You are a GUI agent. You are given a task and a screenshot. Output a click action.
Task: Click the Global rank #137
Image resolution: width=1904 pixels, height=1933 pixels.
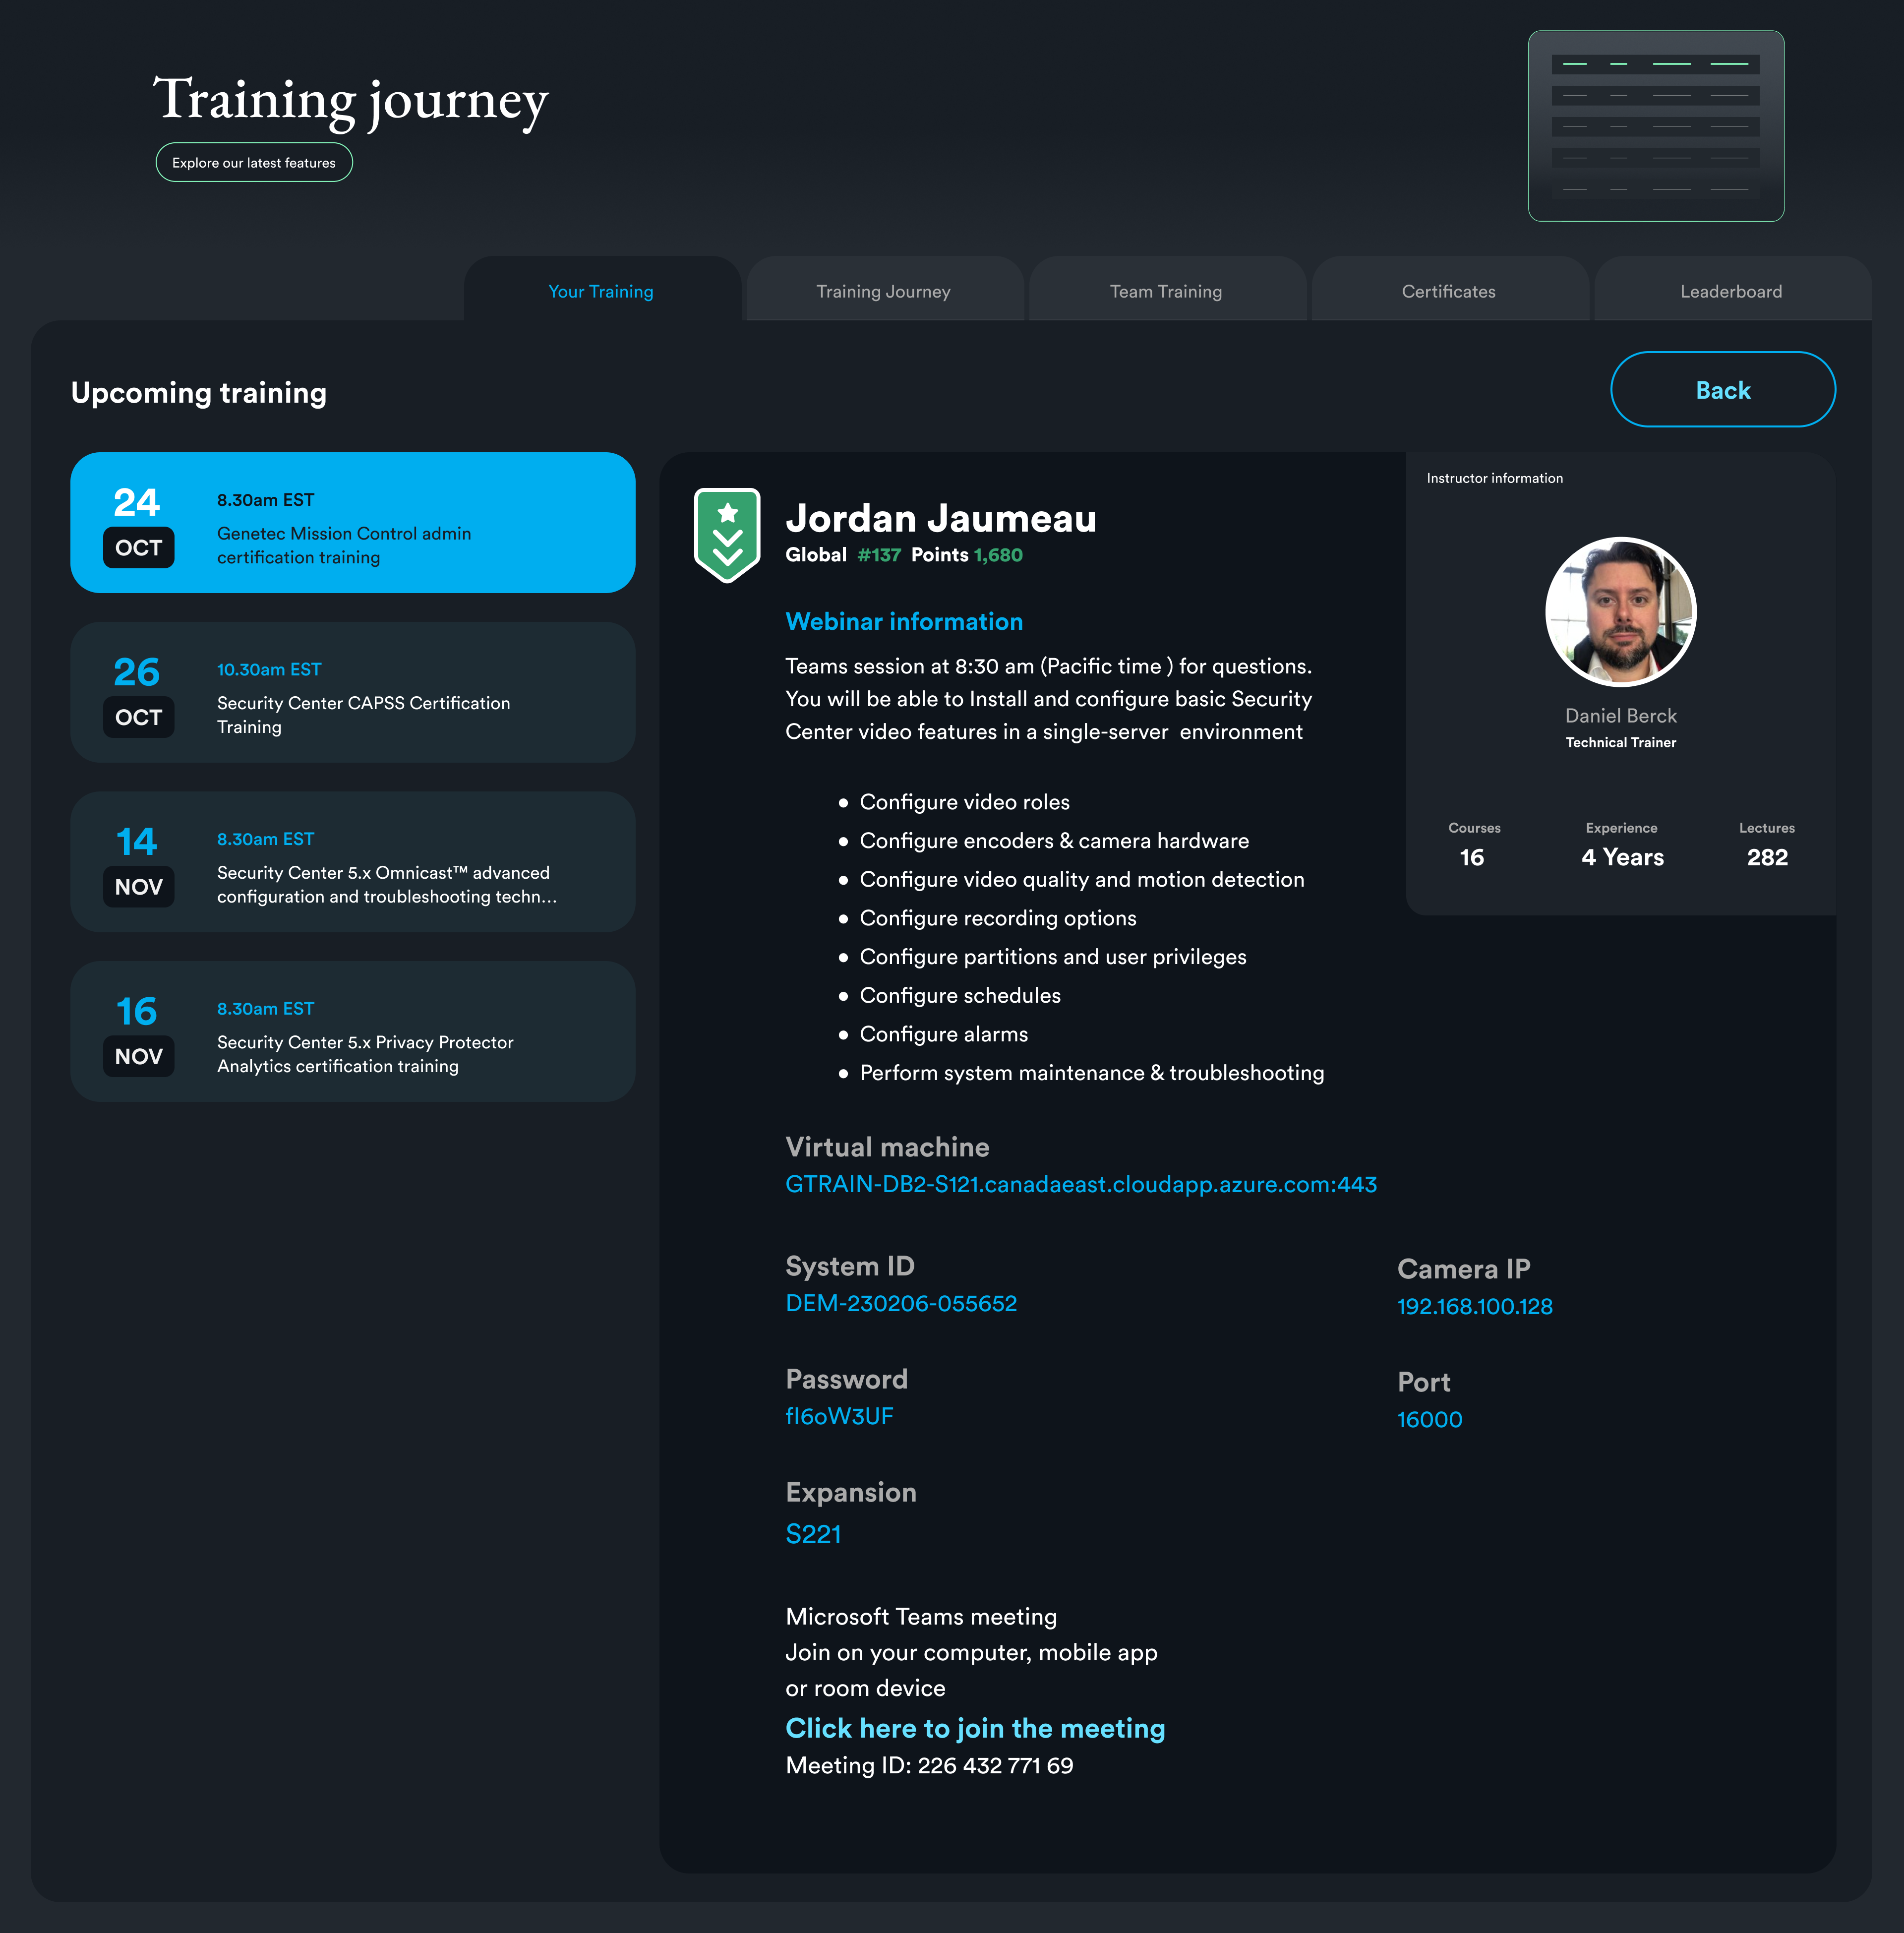coord(879,555)
